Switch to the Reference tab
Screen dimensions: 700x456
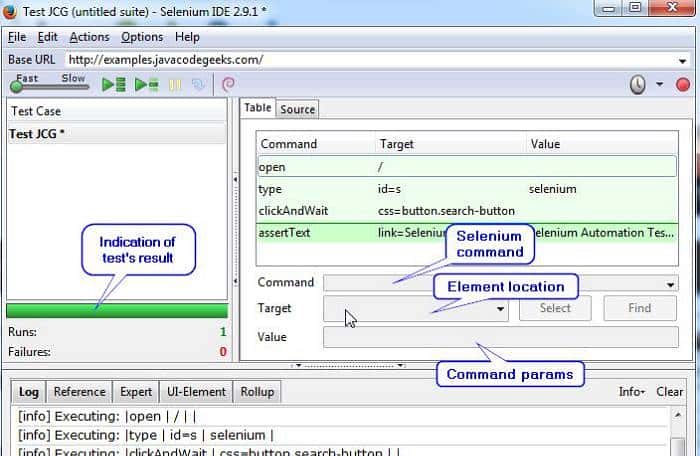(x=79, y=392)
